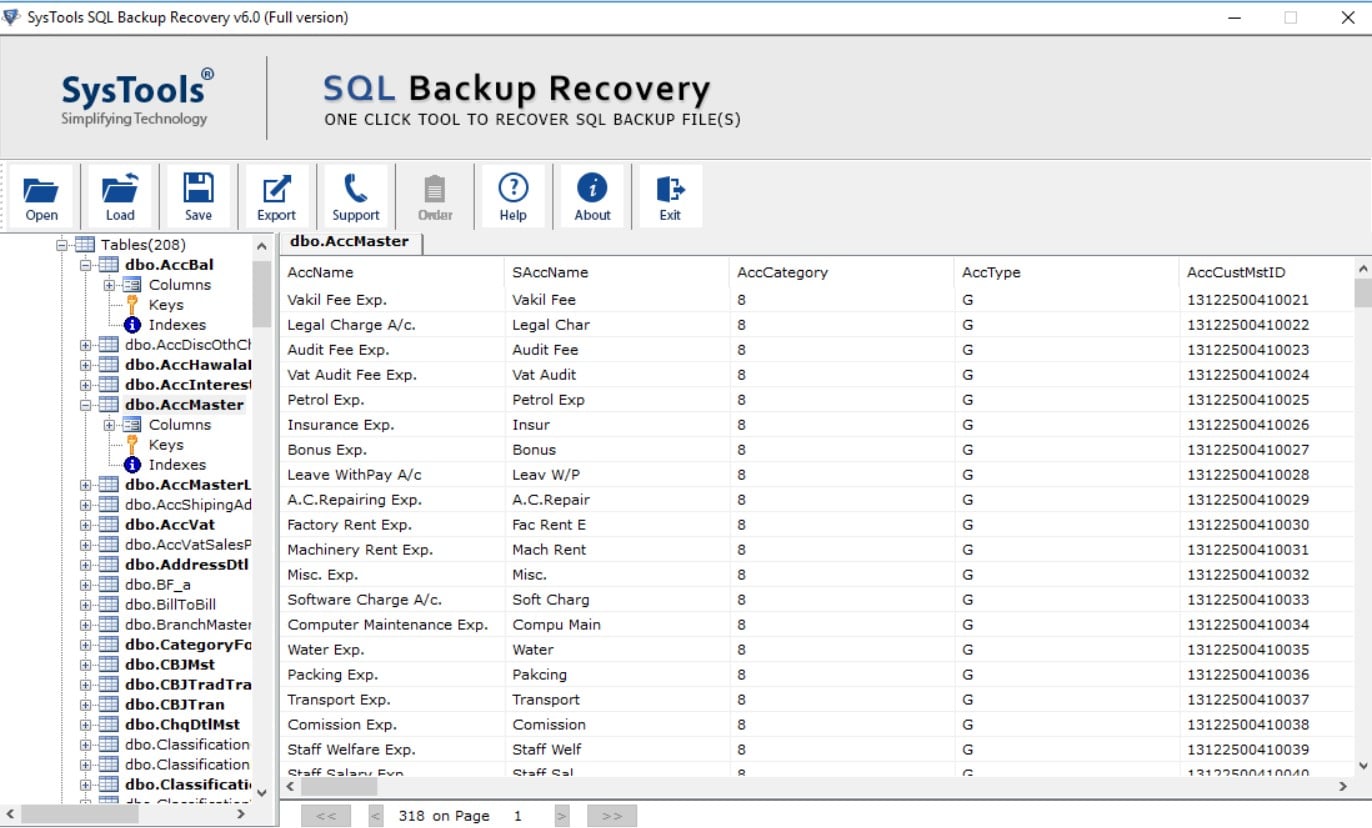Select the dbo.AccMaster tab

click(350, 242)
